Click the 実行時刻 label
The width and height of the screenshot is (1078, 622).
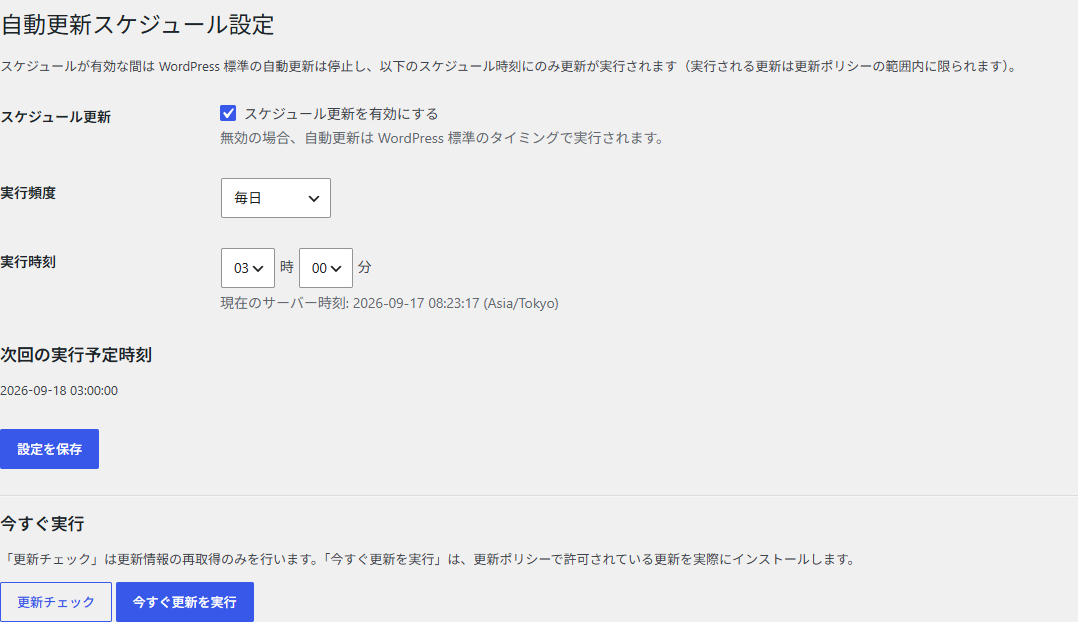pyautogui.click(x=28, y=262)
